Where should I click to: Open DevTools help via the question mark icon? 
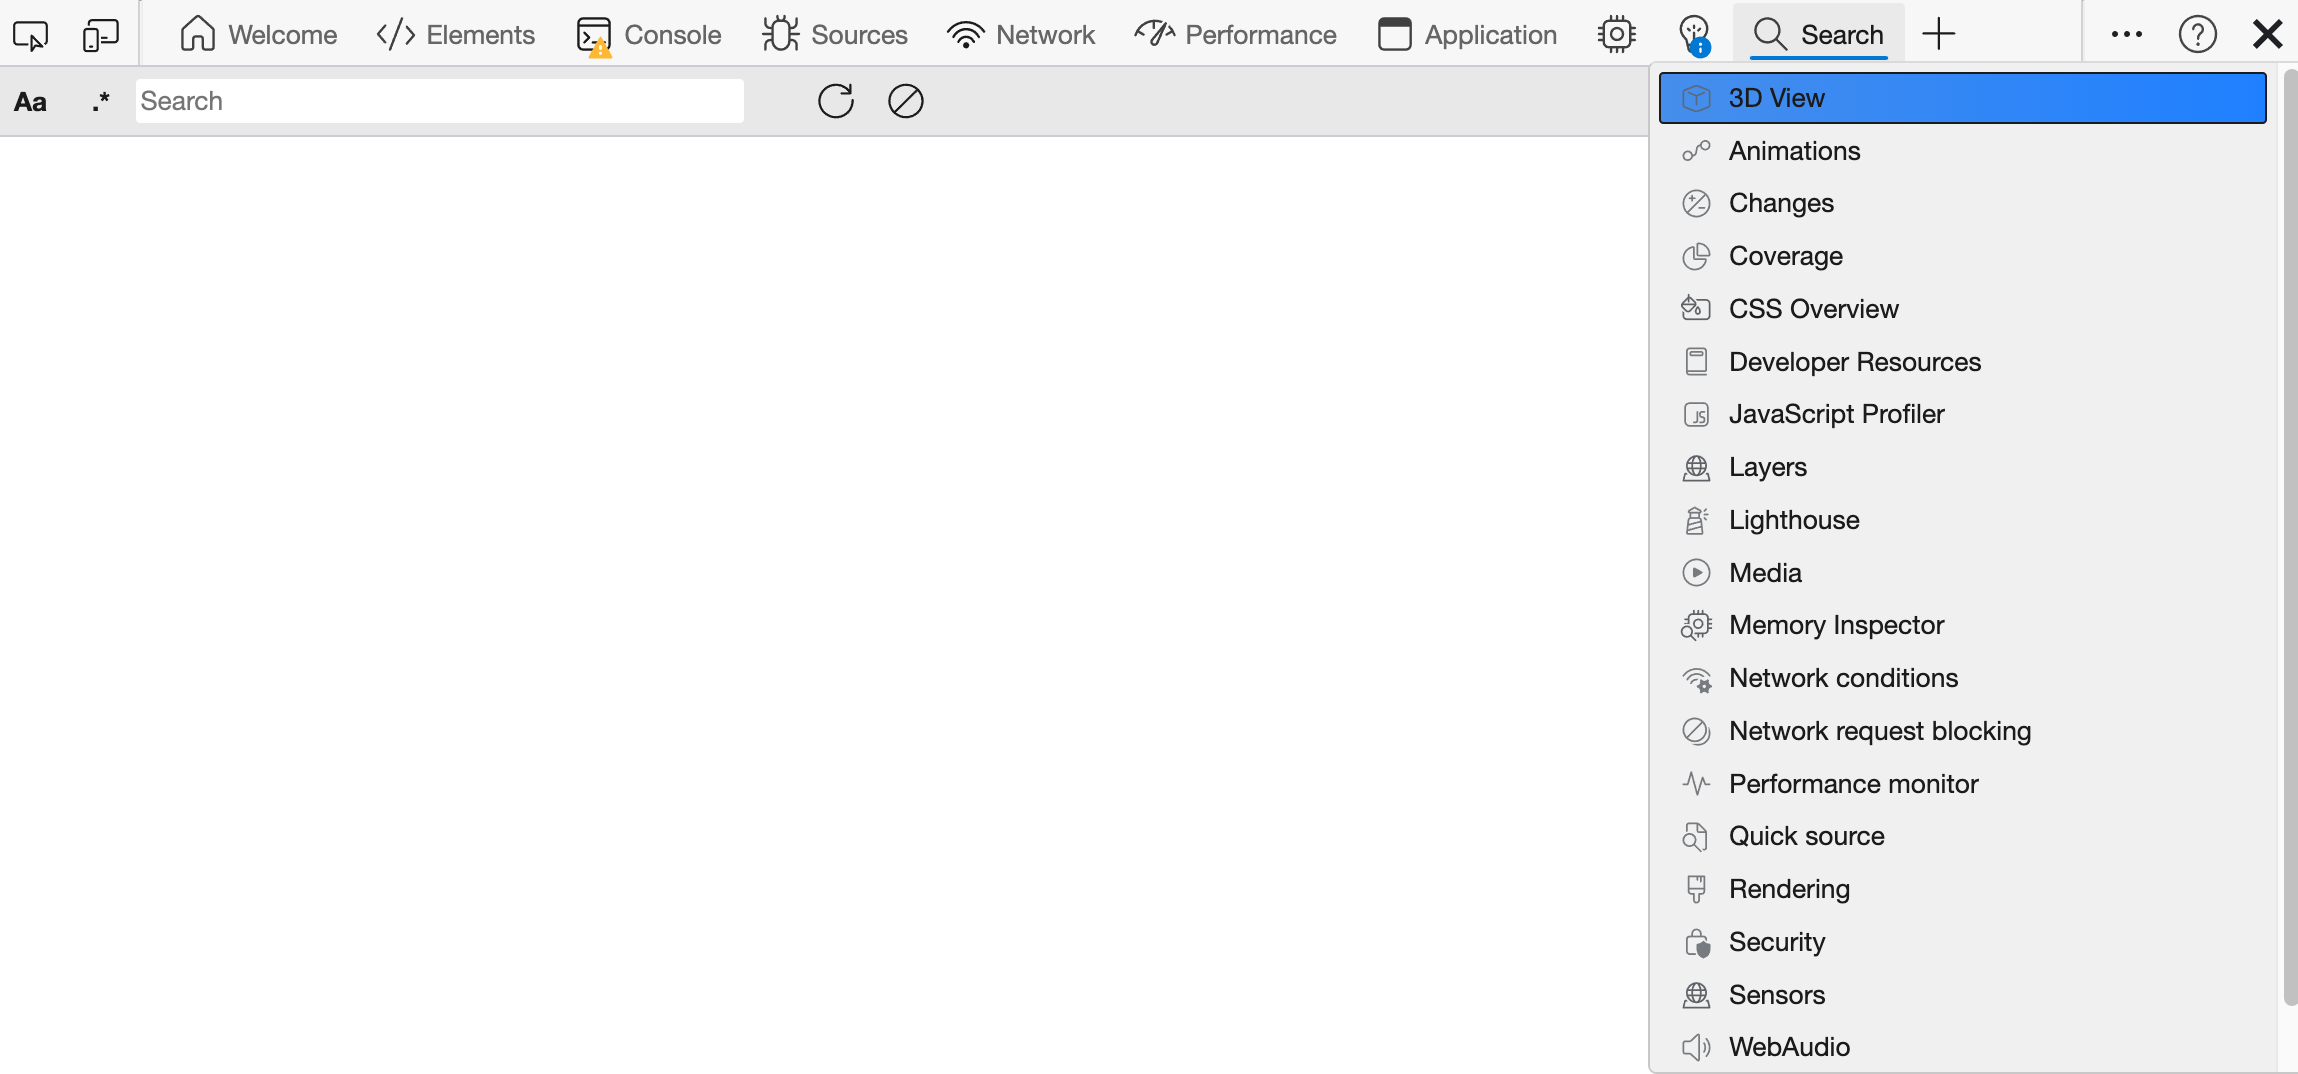pyautogui.click(x=2197, y=33)
